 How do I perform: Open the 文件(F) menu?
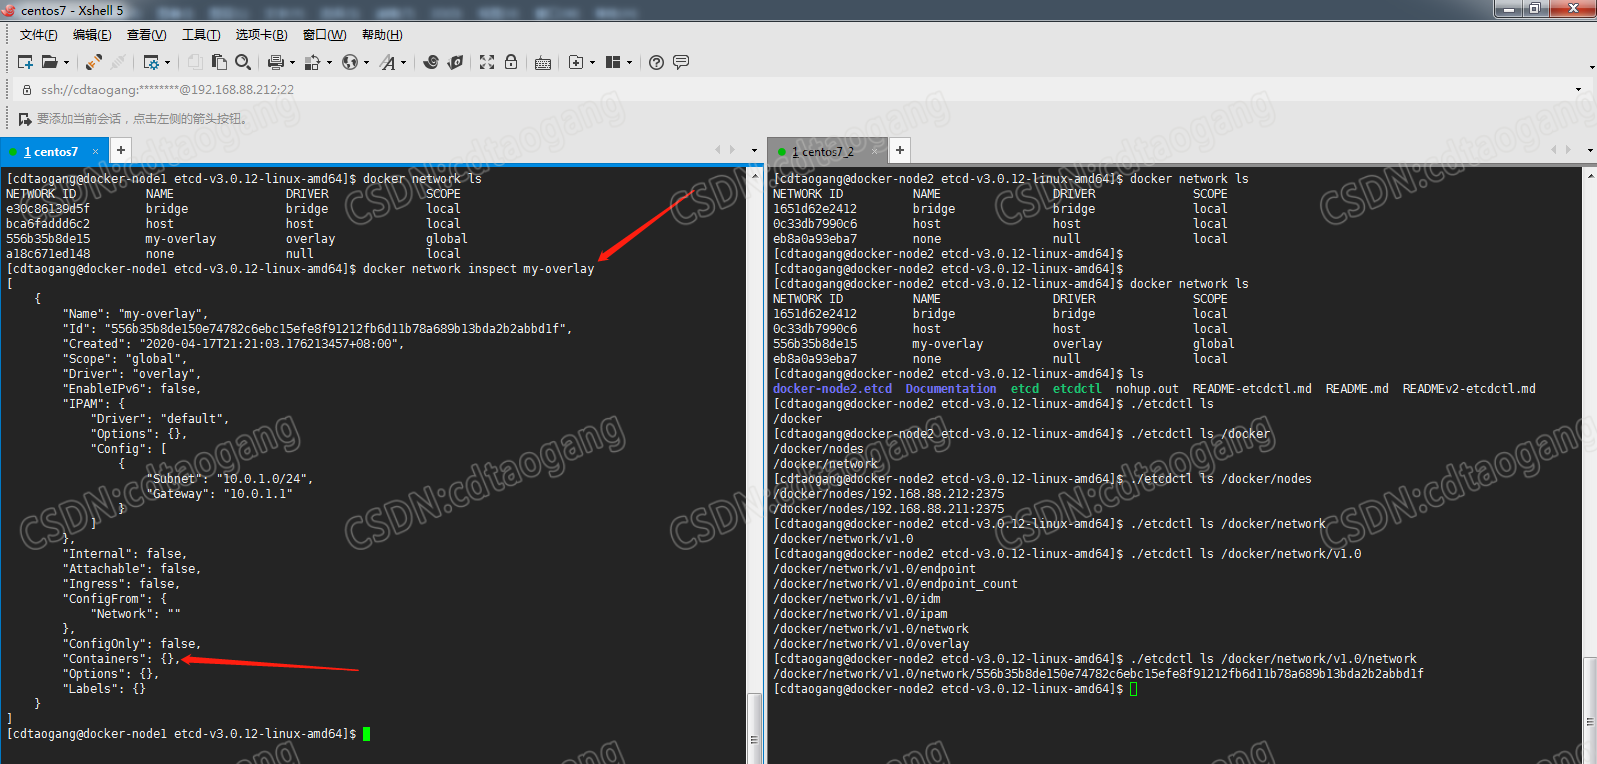coord(38,35)
